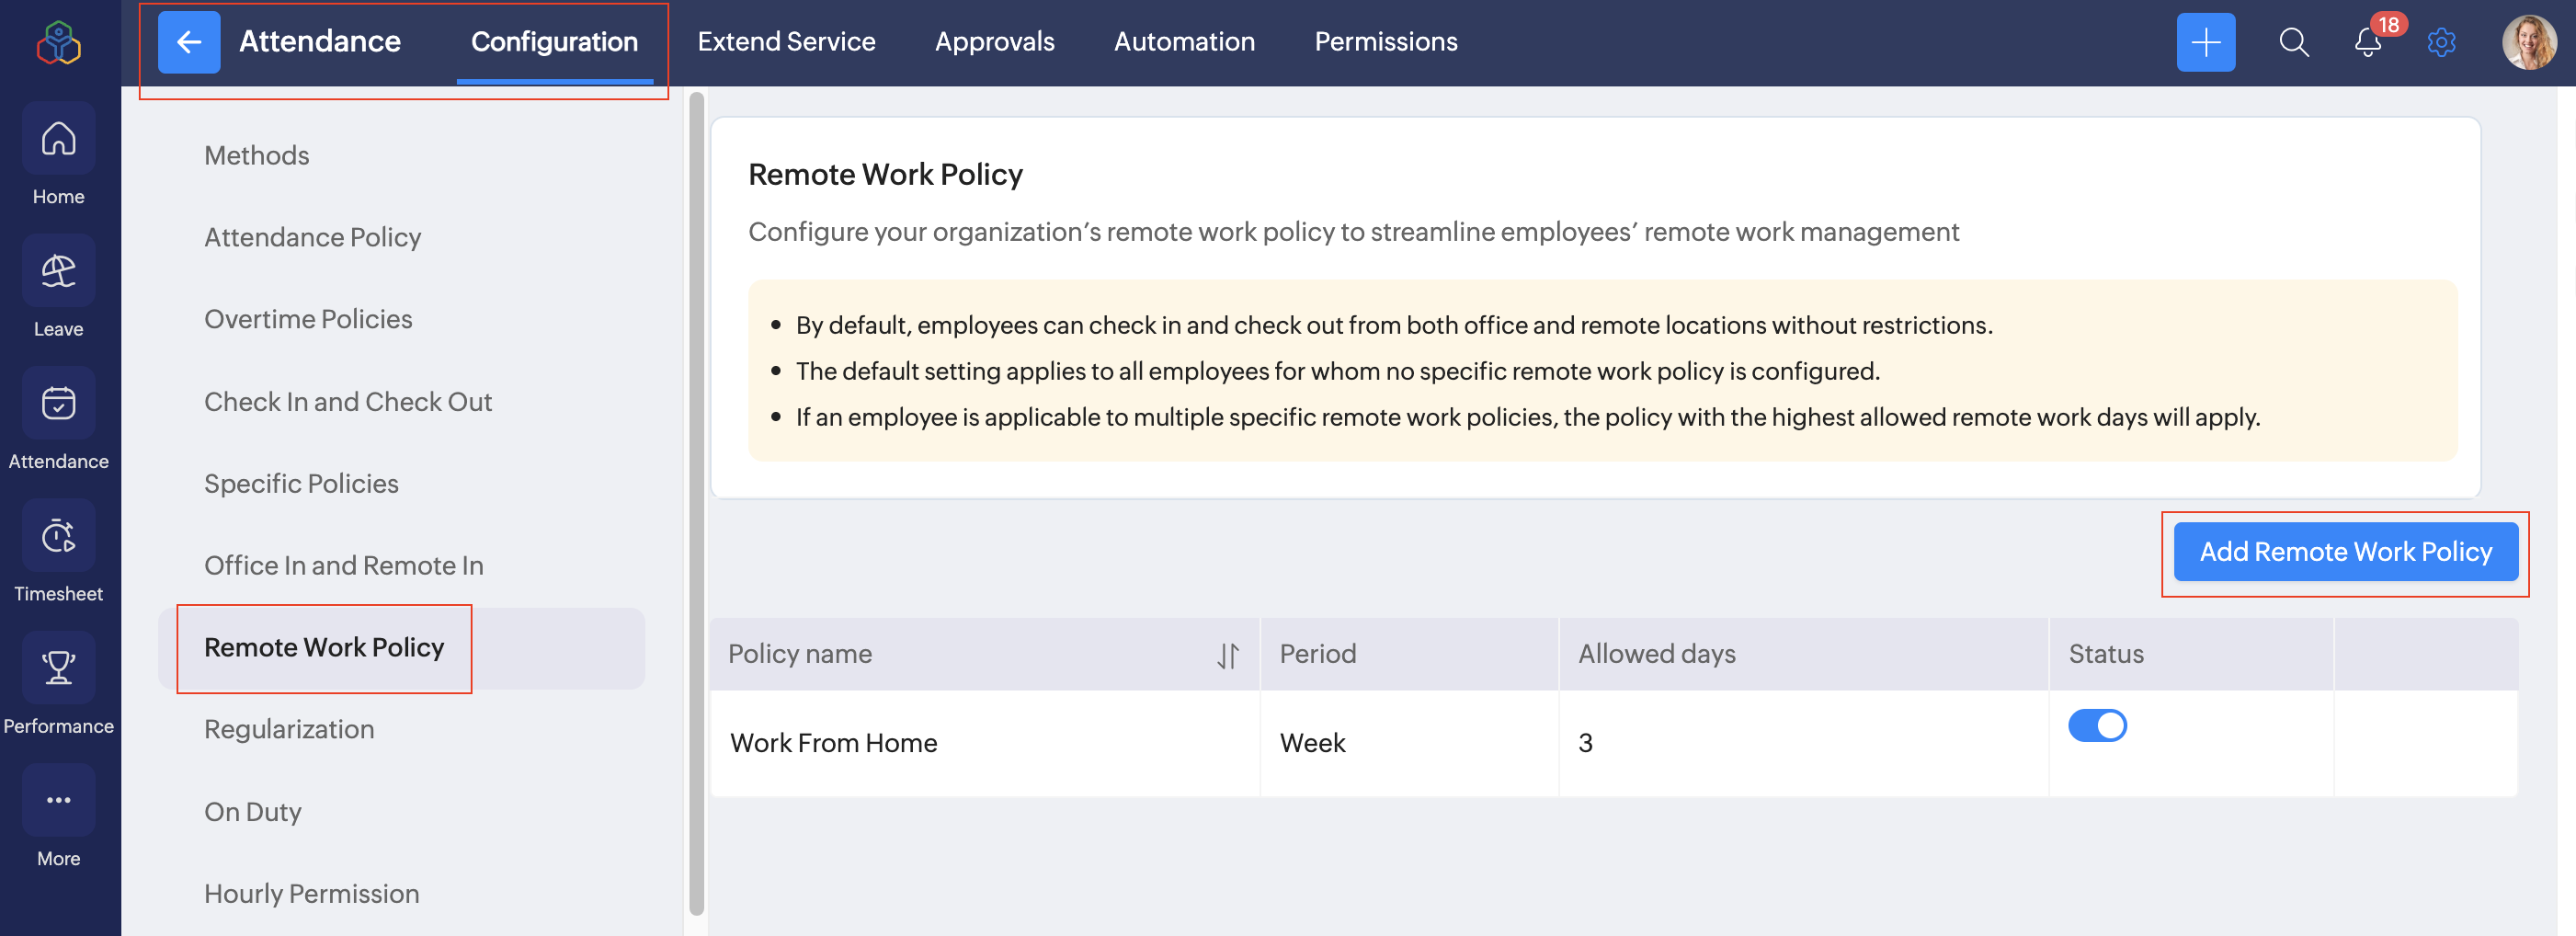Viewport: 2576px width, 936px height.
Task: Open the Leave module icon
Action: (x=58, y=271)
